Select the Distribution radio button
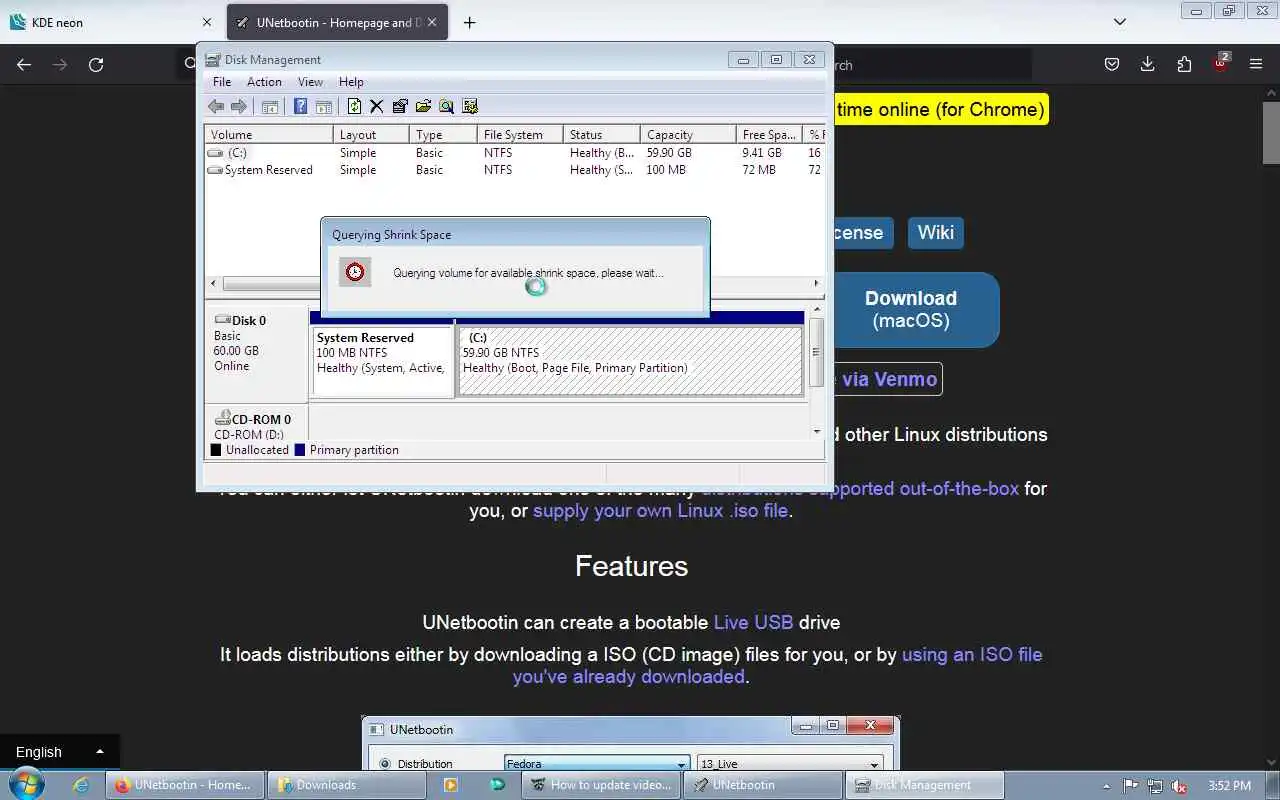 pos(385,764)
